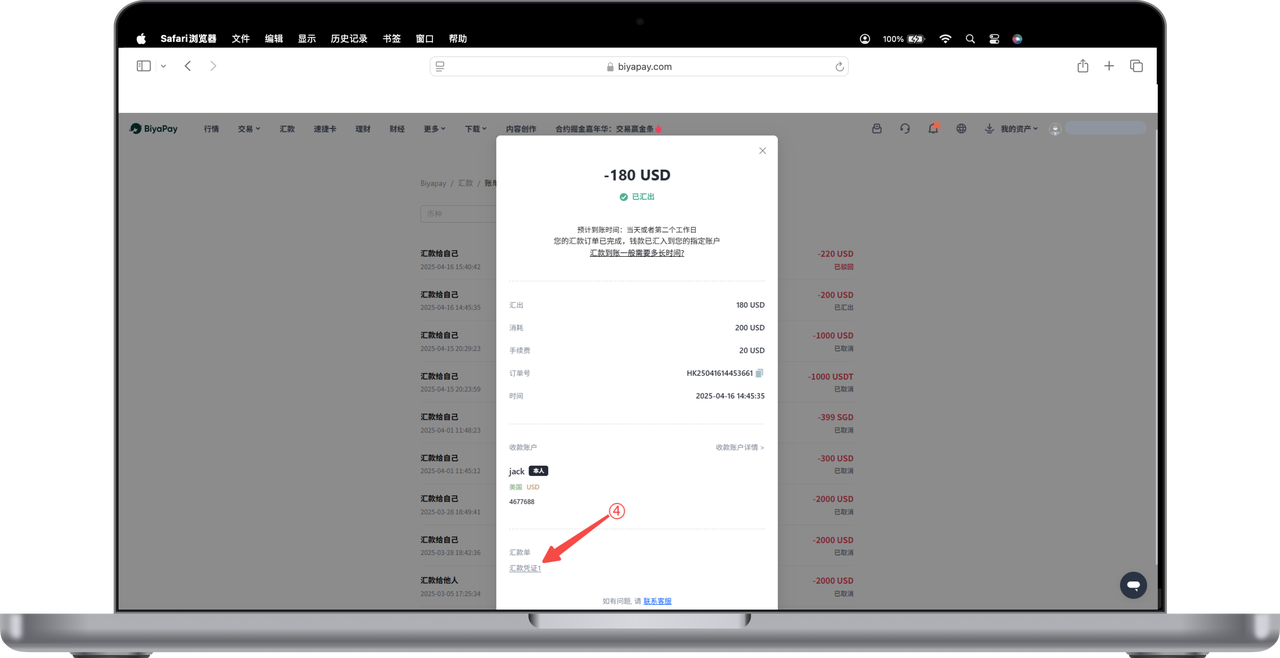This screenshot has height=658, width=1280.
Task: Open 汇款到账一般需要多长时间 help link
Action: 637,253
